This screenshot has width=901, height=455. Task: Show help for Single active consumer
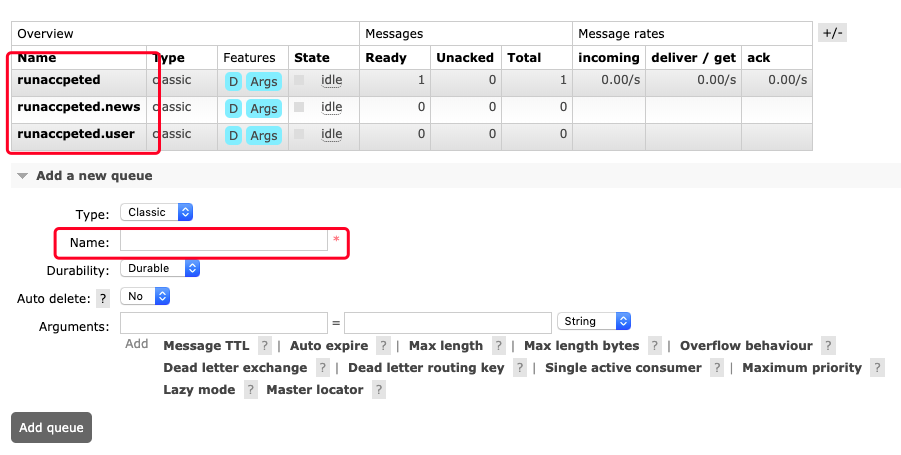(717, 368)
